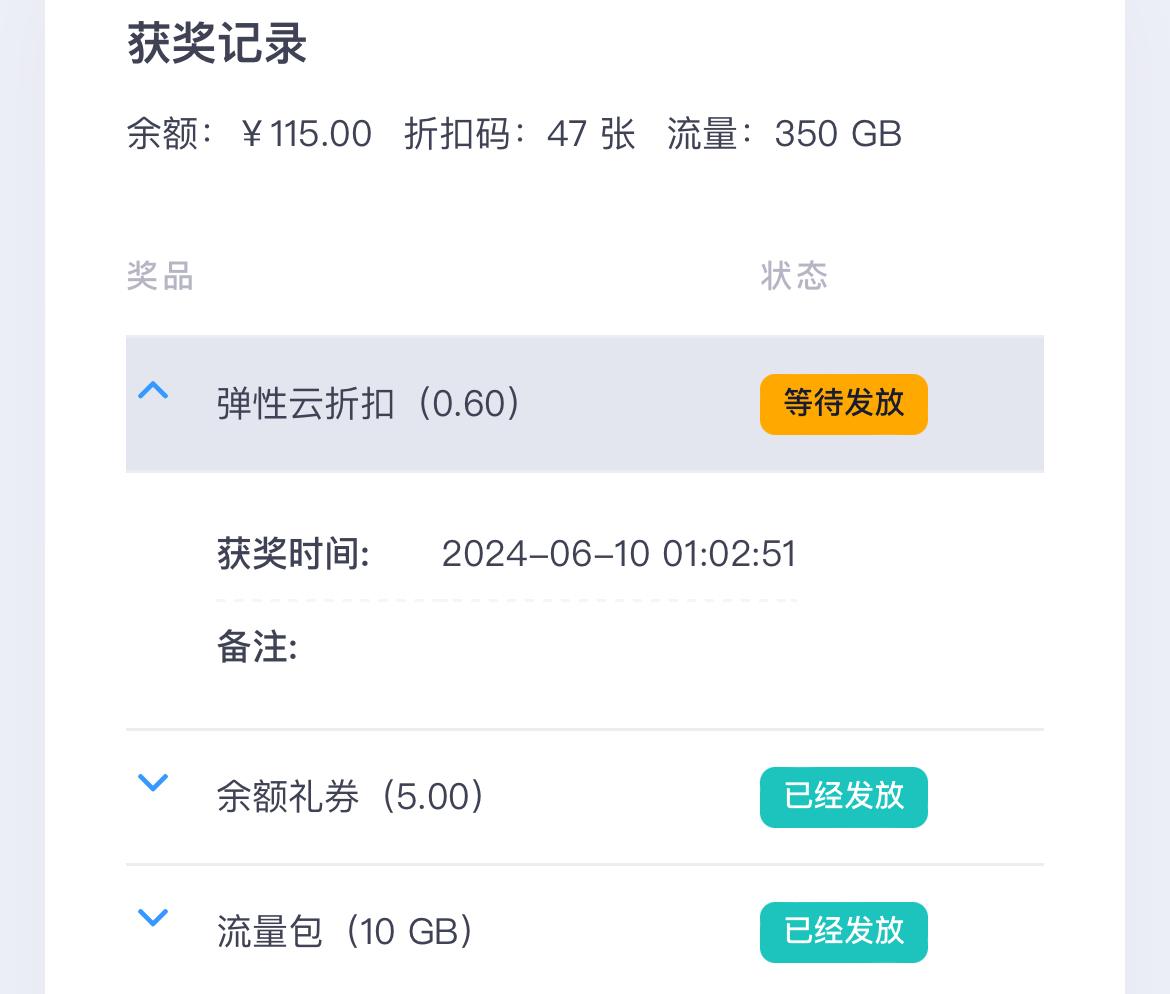Click the 等待发放 status badge
This screenshot has width=1170, height=994.
843,404
